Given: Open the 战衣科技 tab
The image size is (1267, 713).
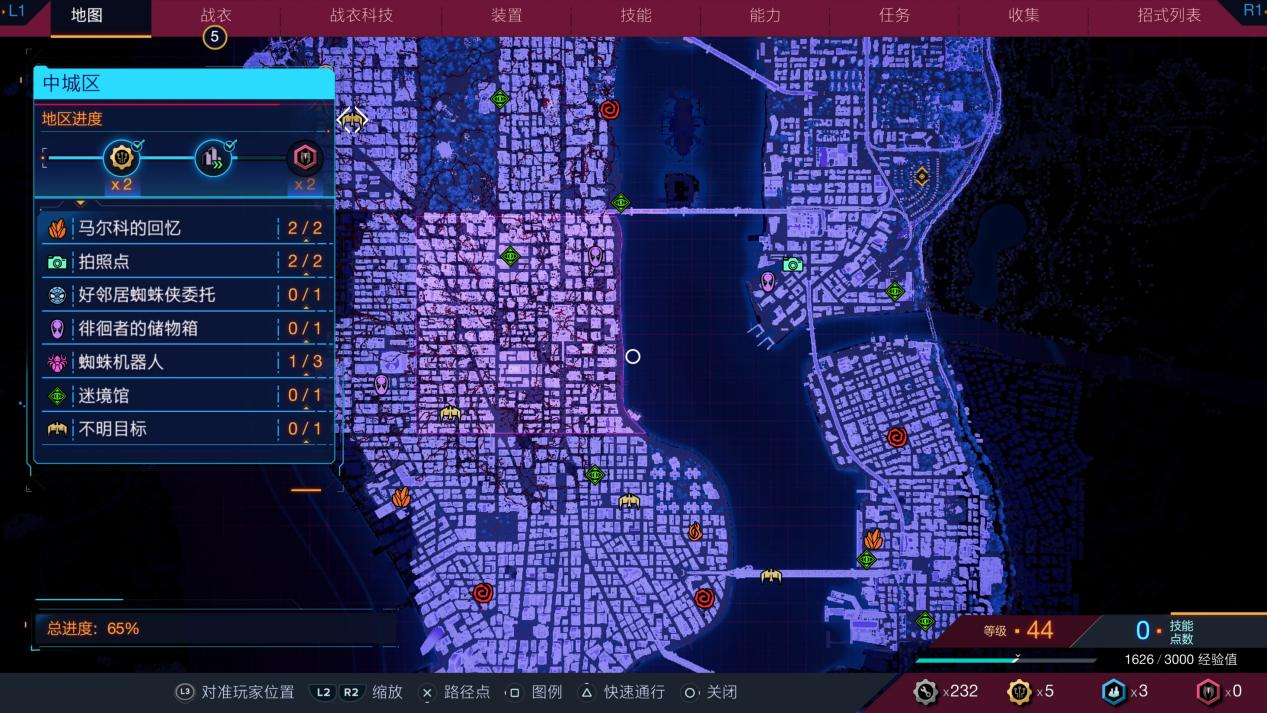Looking at the screenshot, I should click(361, 15).
